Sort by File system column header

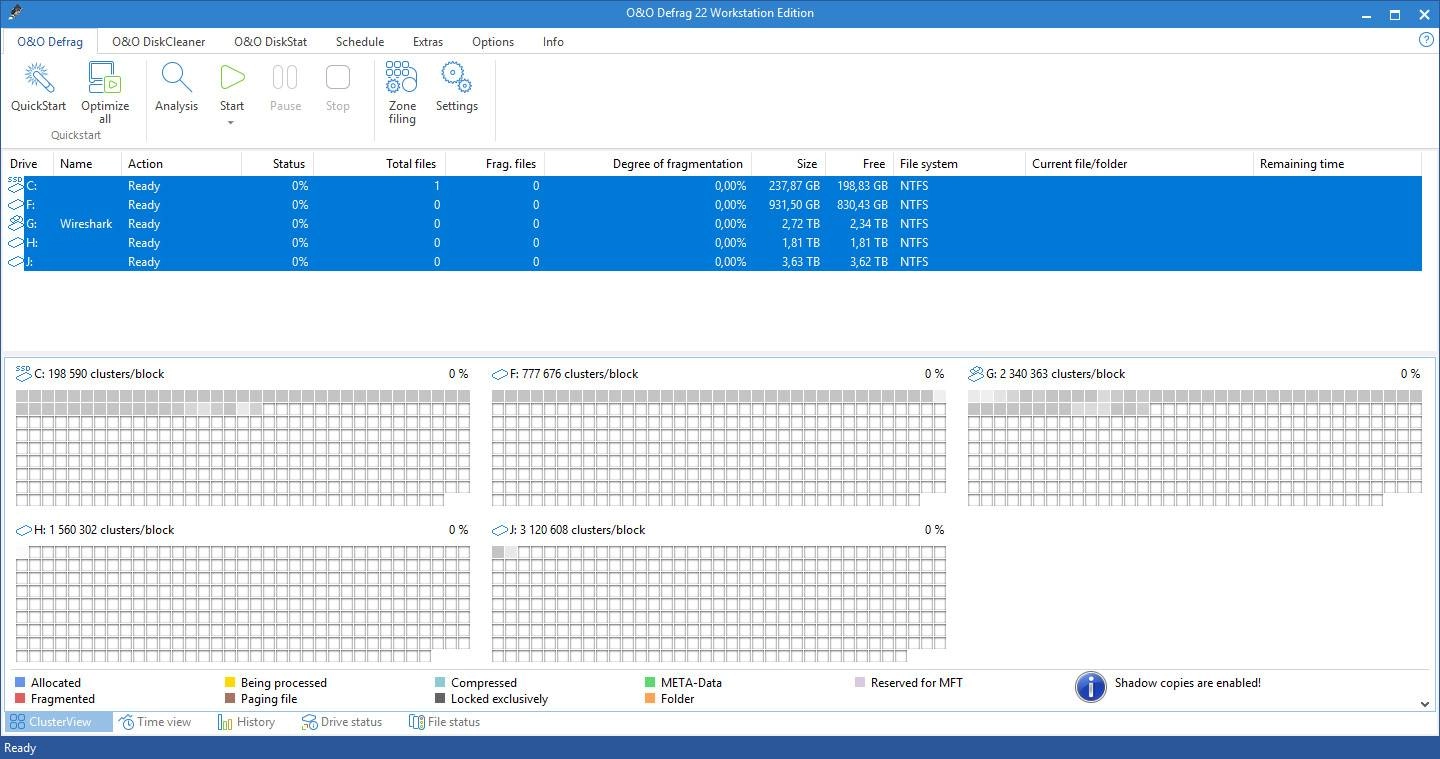tap(959, 164)
